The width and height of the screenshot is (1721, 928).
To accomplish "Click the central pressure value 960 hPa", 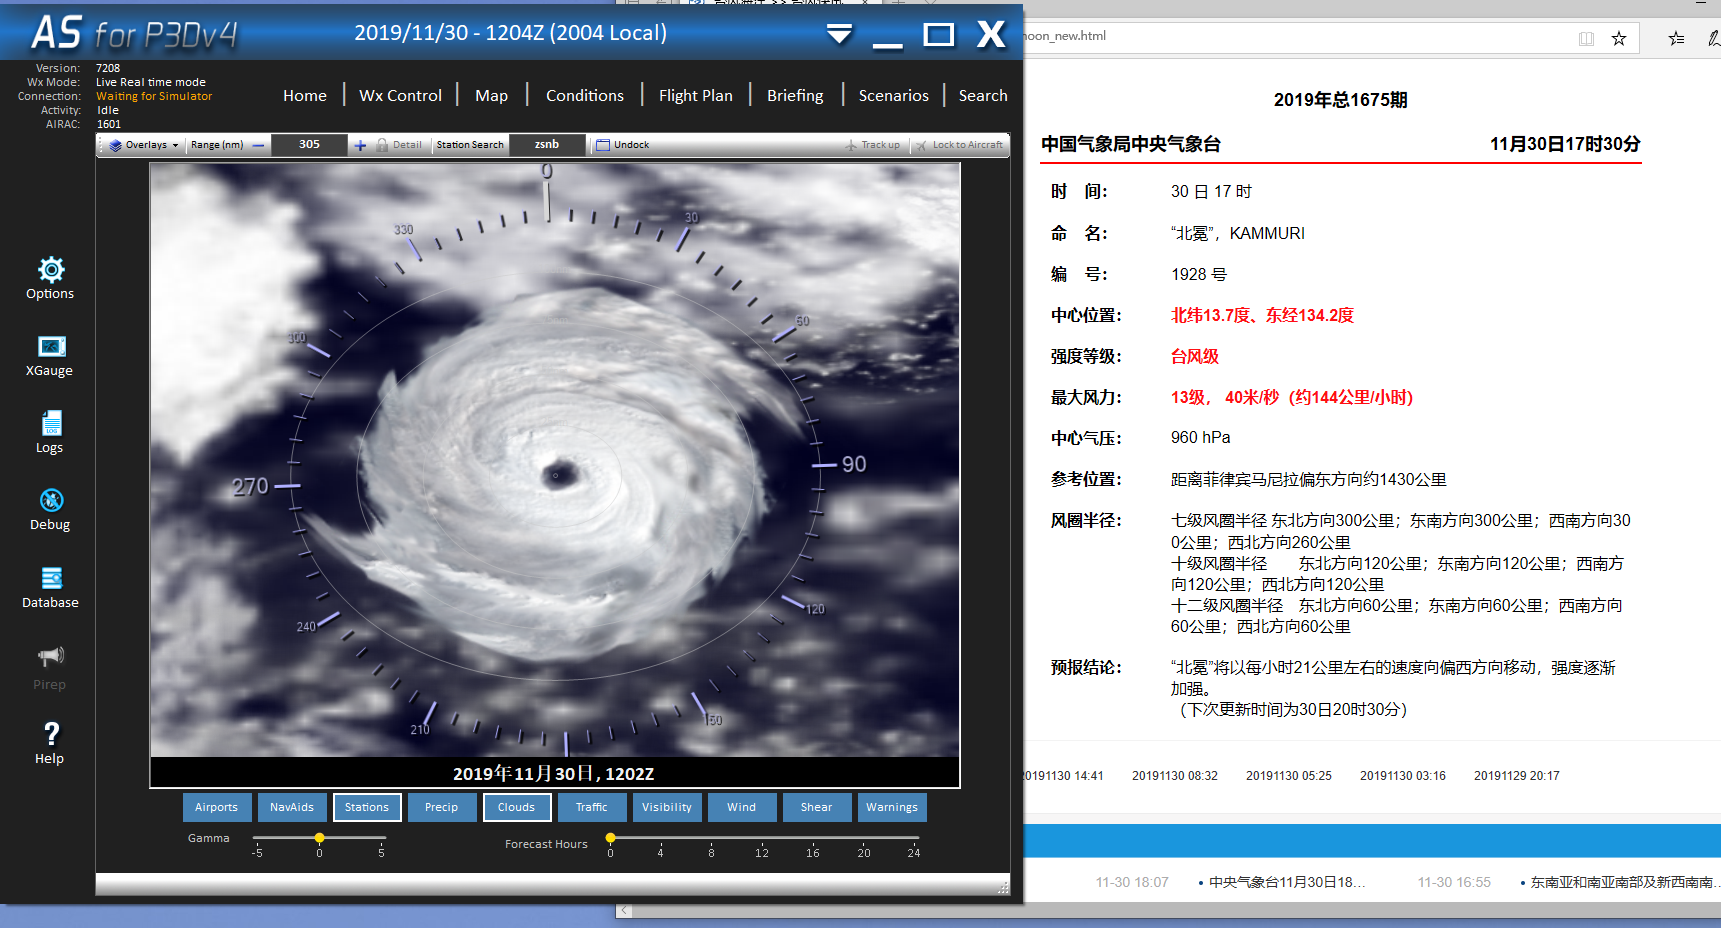I will pyautogui.click(x=1201, y=438).
